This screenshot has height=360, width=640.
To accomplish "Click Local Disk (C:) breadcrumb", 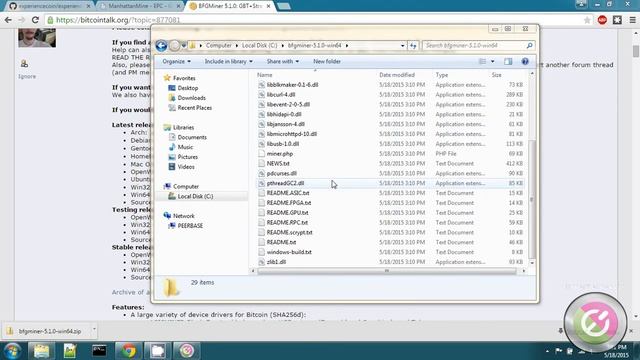I will click(x=260, y=45).
